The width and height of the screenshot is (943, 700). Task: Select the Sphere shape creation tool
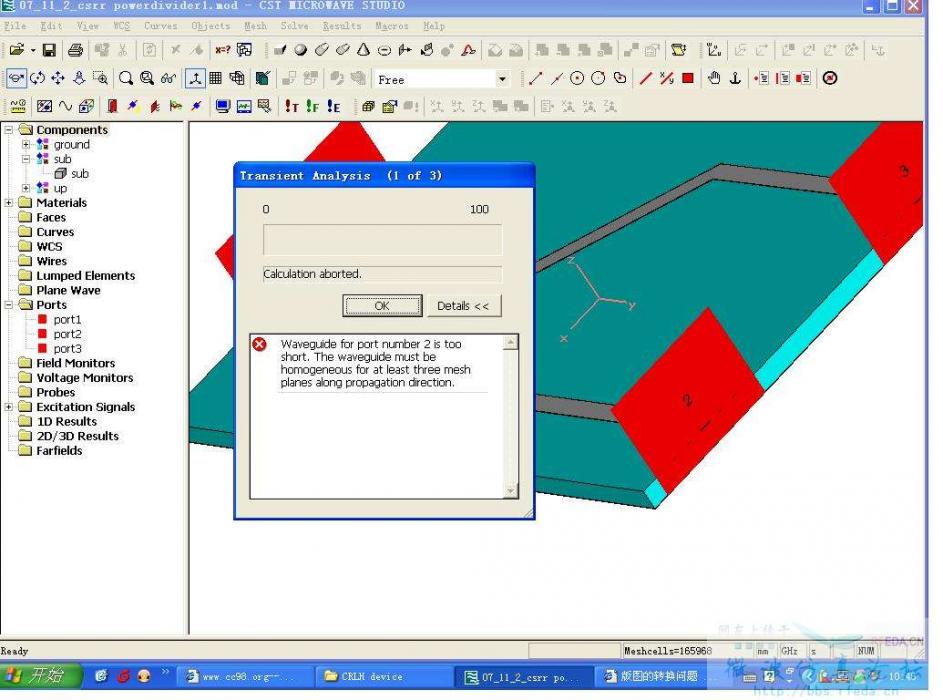[x=301, y=50]
